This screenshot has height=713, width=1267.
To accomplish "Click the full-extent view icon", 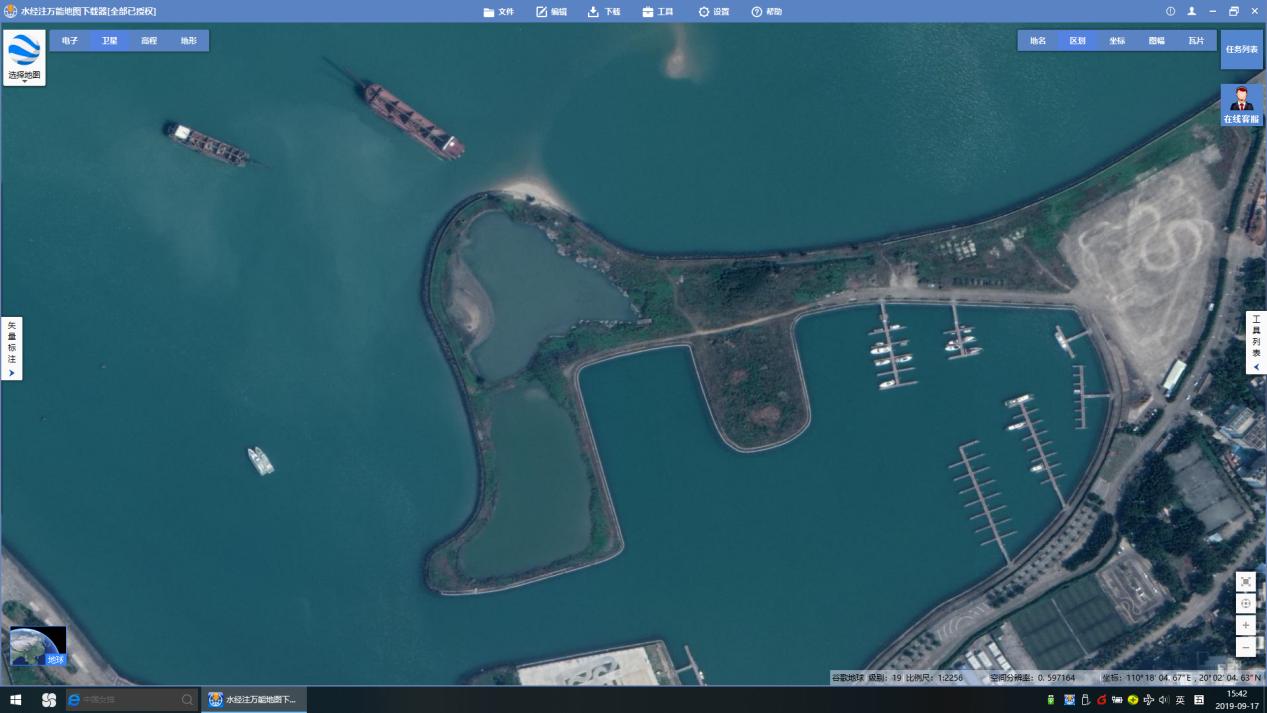I will coord(1245,582).
